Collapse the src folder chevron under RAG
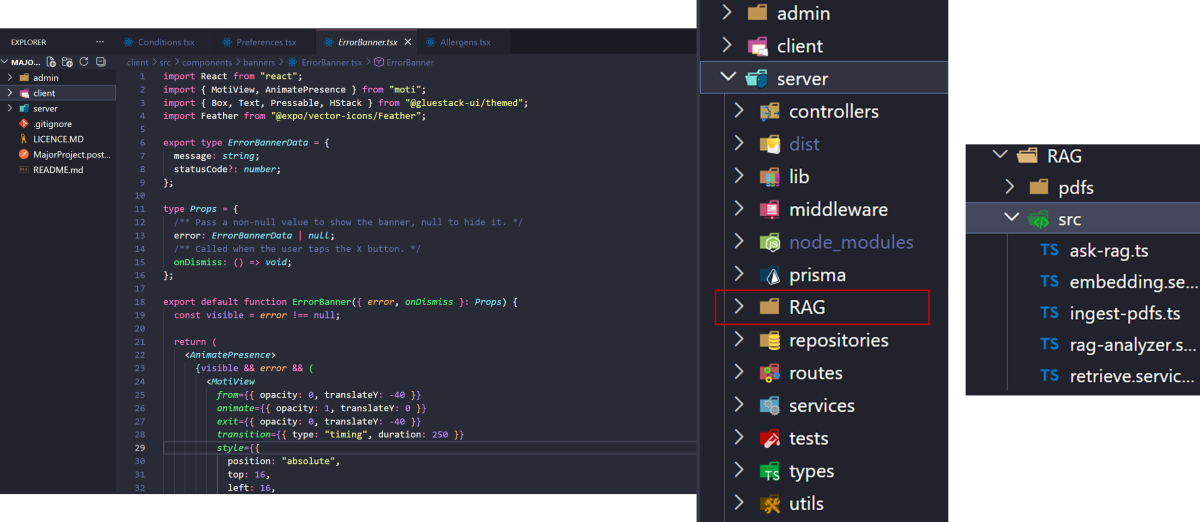 coord(1010,219)
